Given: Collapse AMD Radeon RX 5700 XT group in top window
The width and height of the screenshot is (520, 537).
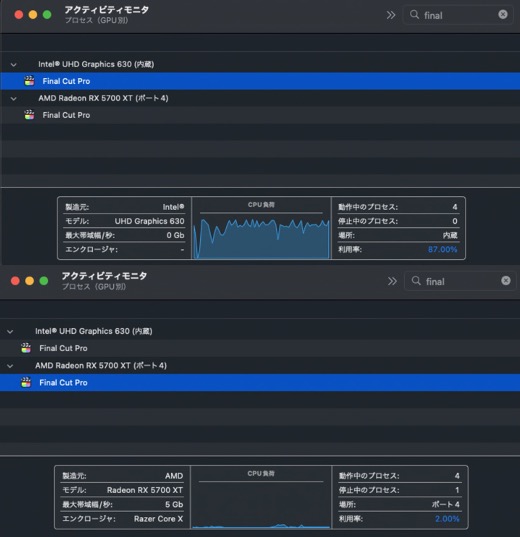Looking at the screenshot, I should click(x=14, y=99).
